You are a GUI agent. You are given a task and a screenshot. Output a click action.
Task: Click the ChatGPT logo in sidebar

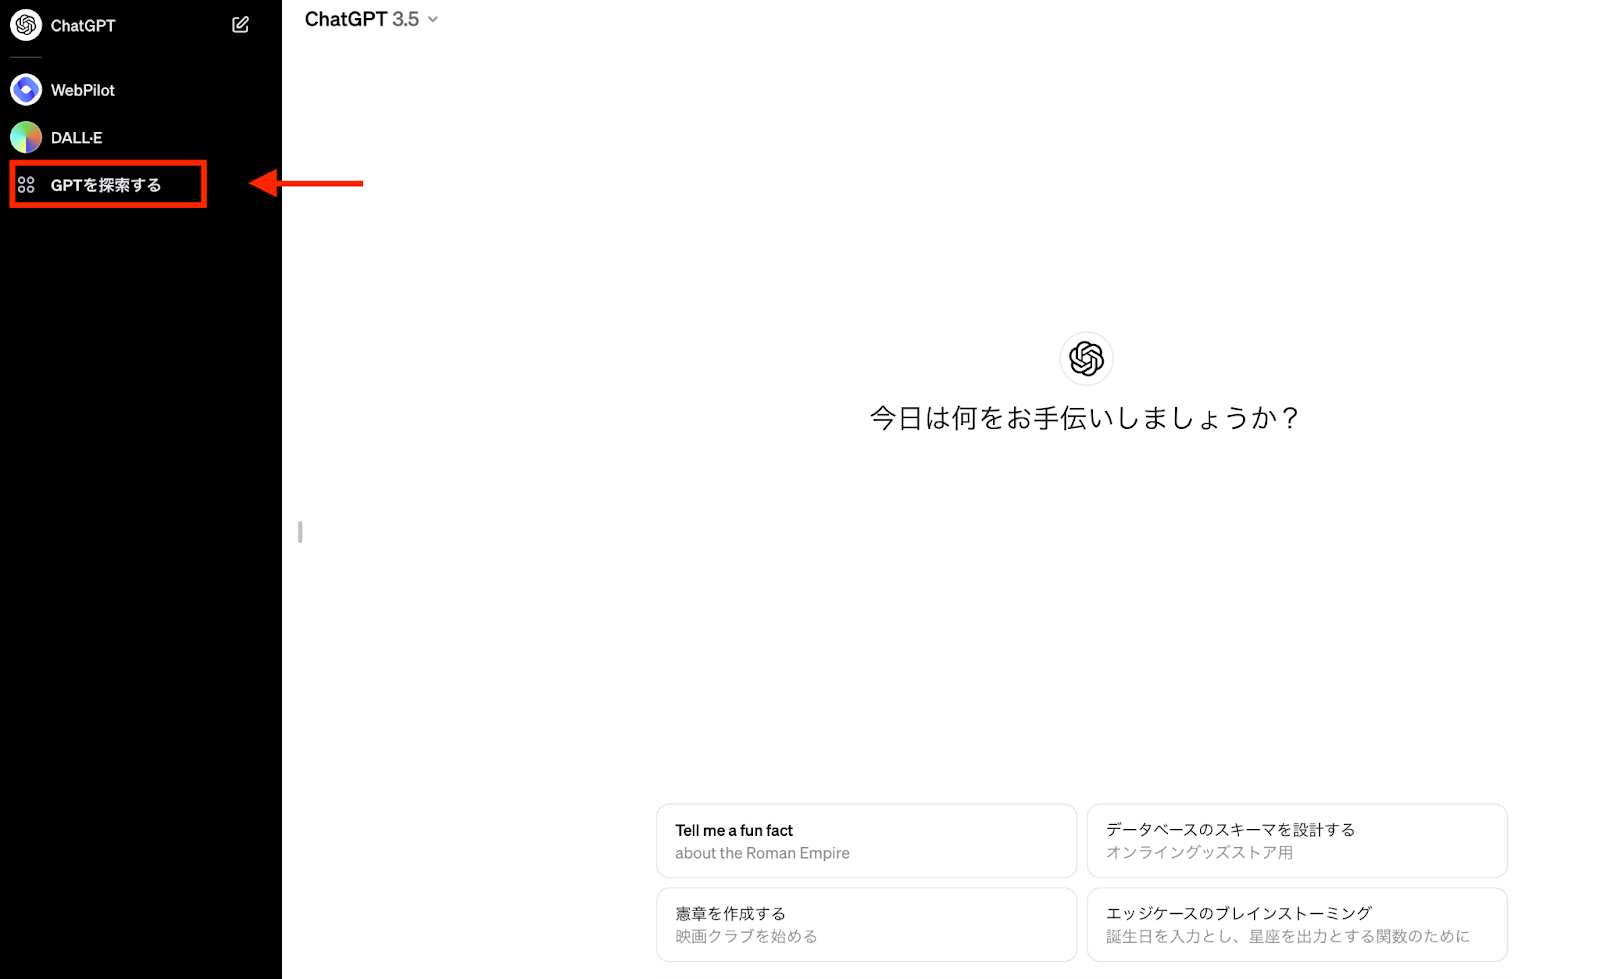26,25
